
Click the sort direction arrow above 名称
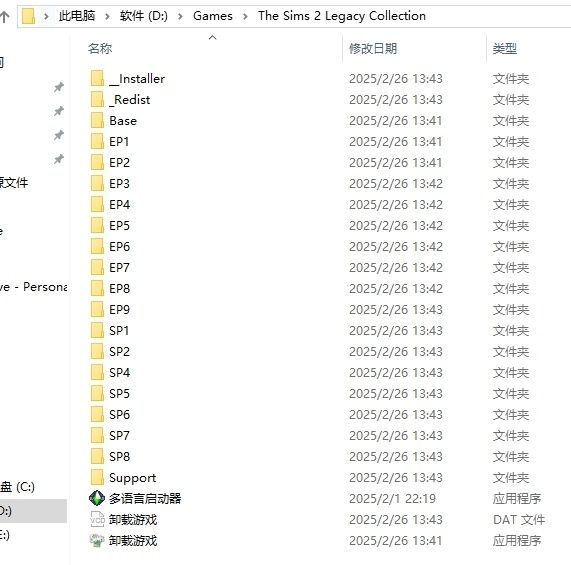pos(213,37)
